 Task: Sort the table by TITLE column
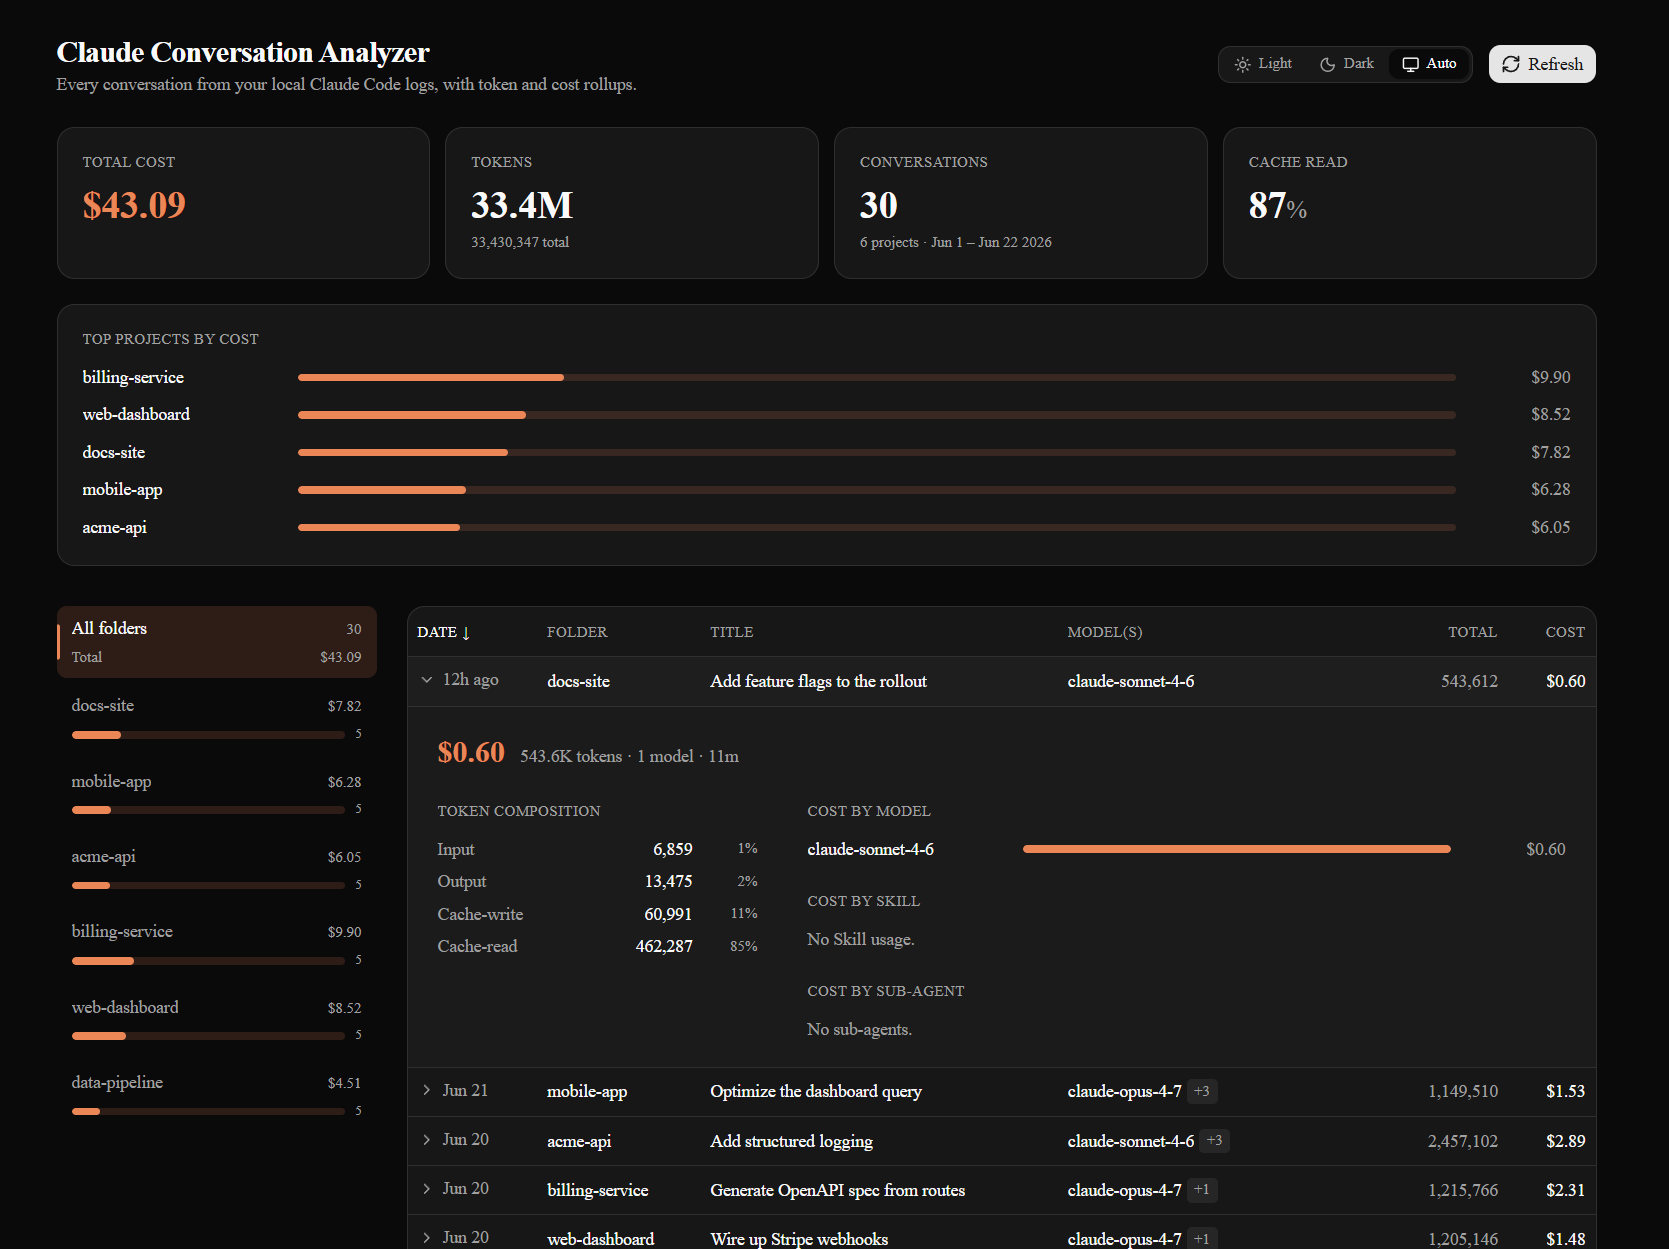[732, 632]
